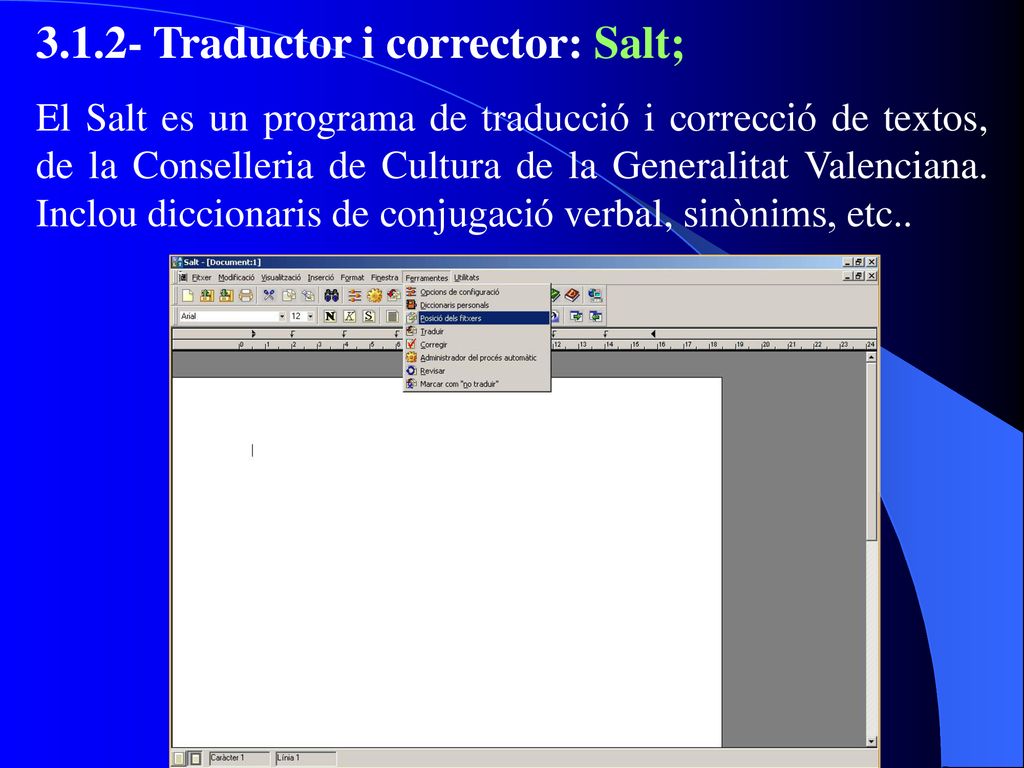Click the document control icon beside Fitxer

(x=183, y=278)
